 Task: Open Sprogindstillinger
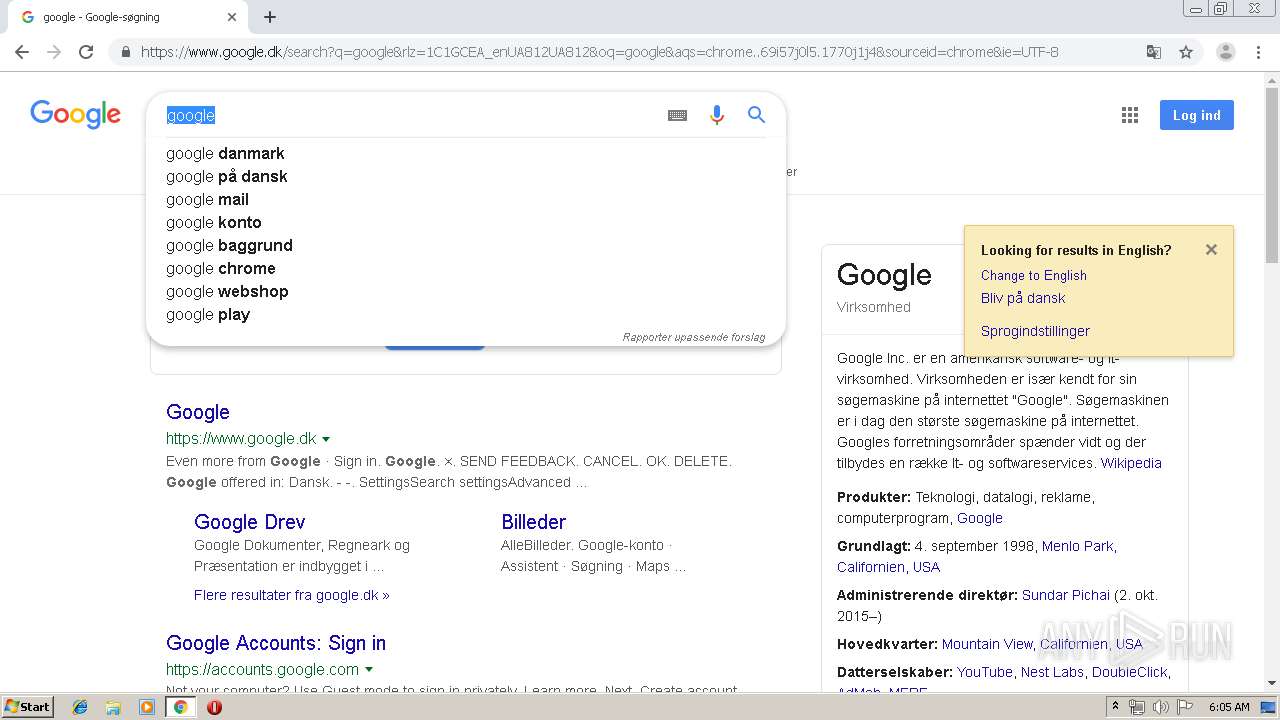pyautogui.click(x=1035, y=331)
